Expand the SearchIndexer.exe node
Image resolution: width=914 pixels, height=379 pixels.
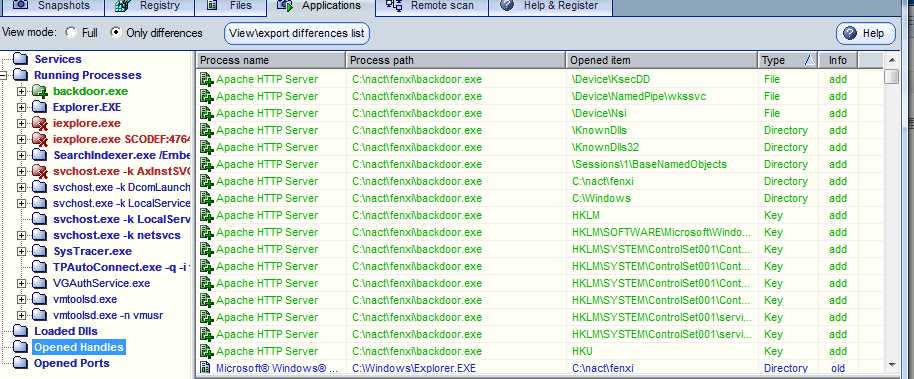tap(22, 155)
